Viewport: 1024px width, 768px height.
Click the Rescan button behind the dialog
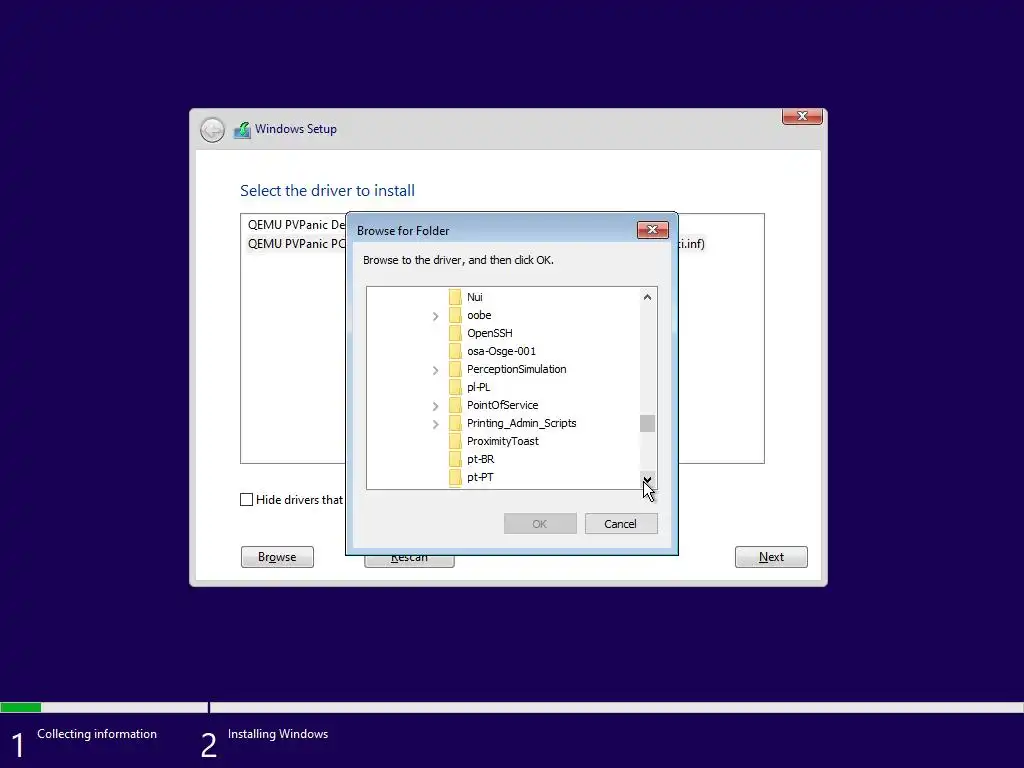pyautogui.click(x=409, y=560)
